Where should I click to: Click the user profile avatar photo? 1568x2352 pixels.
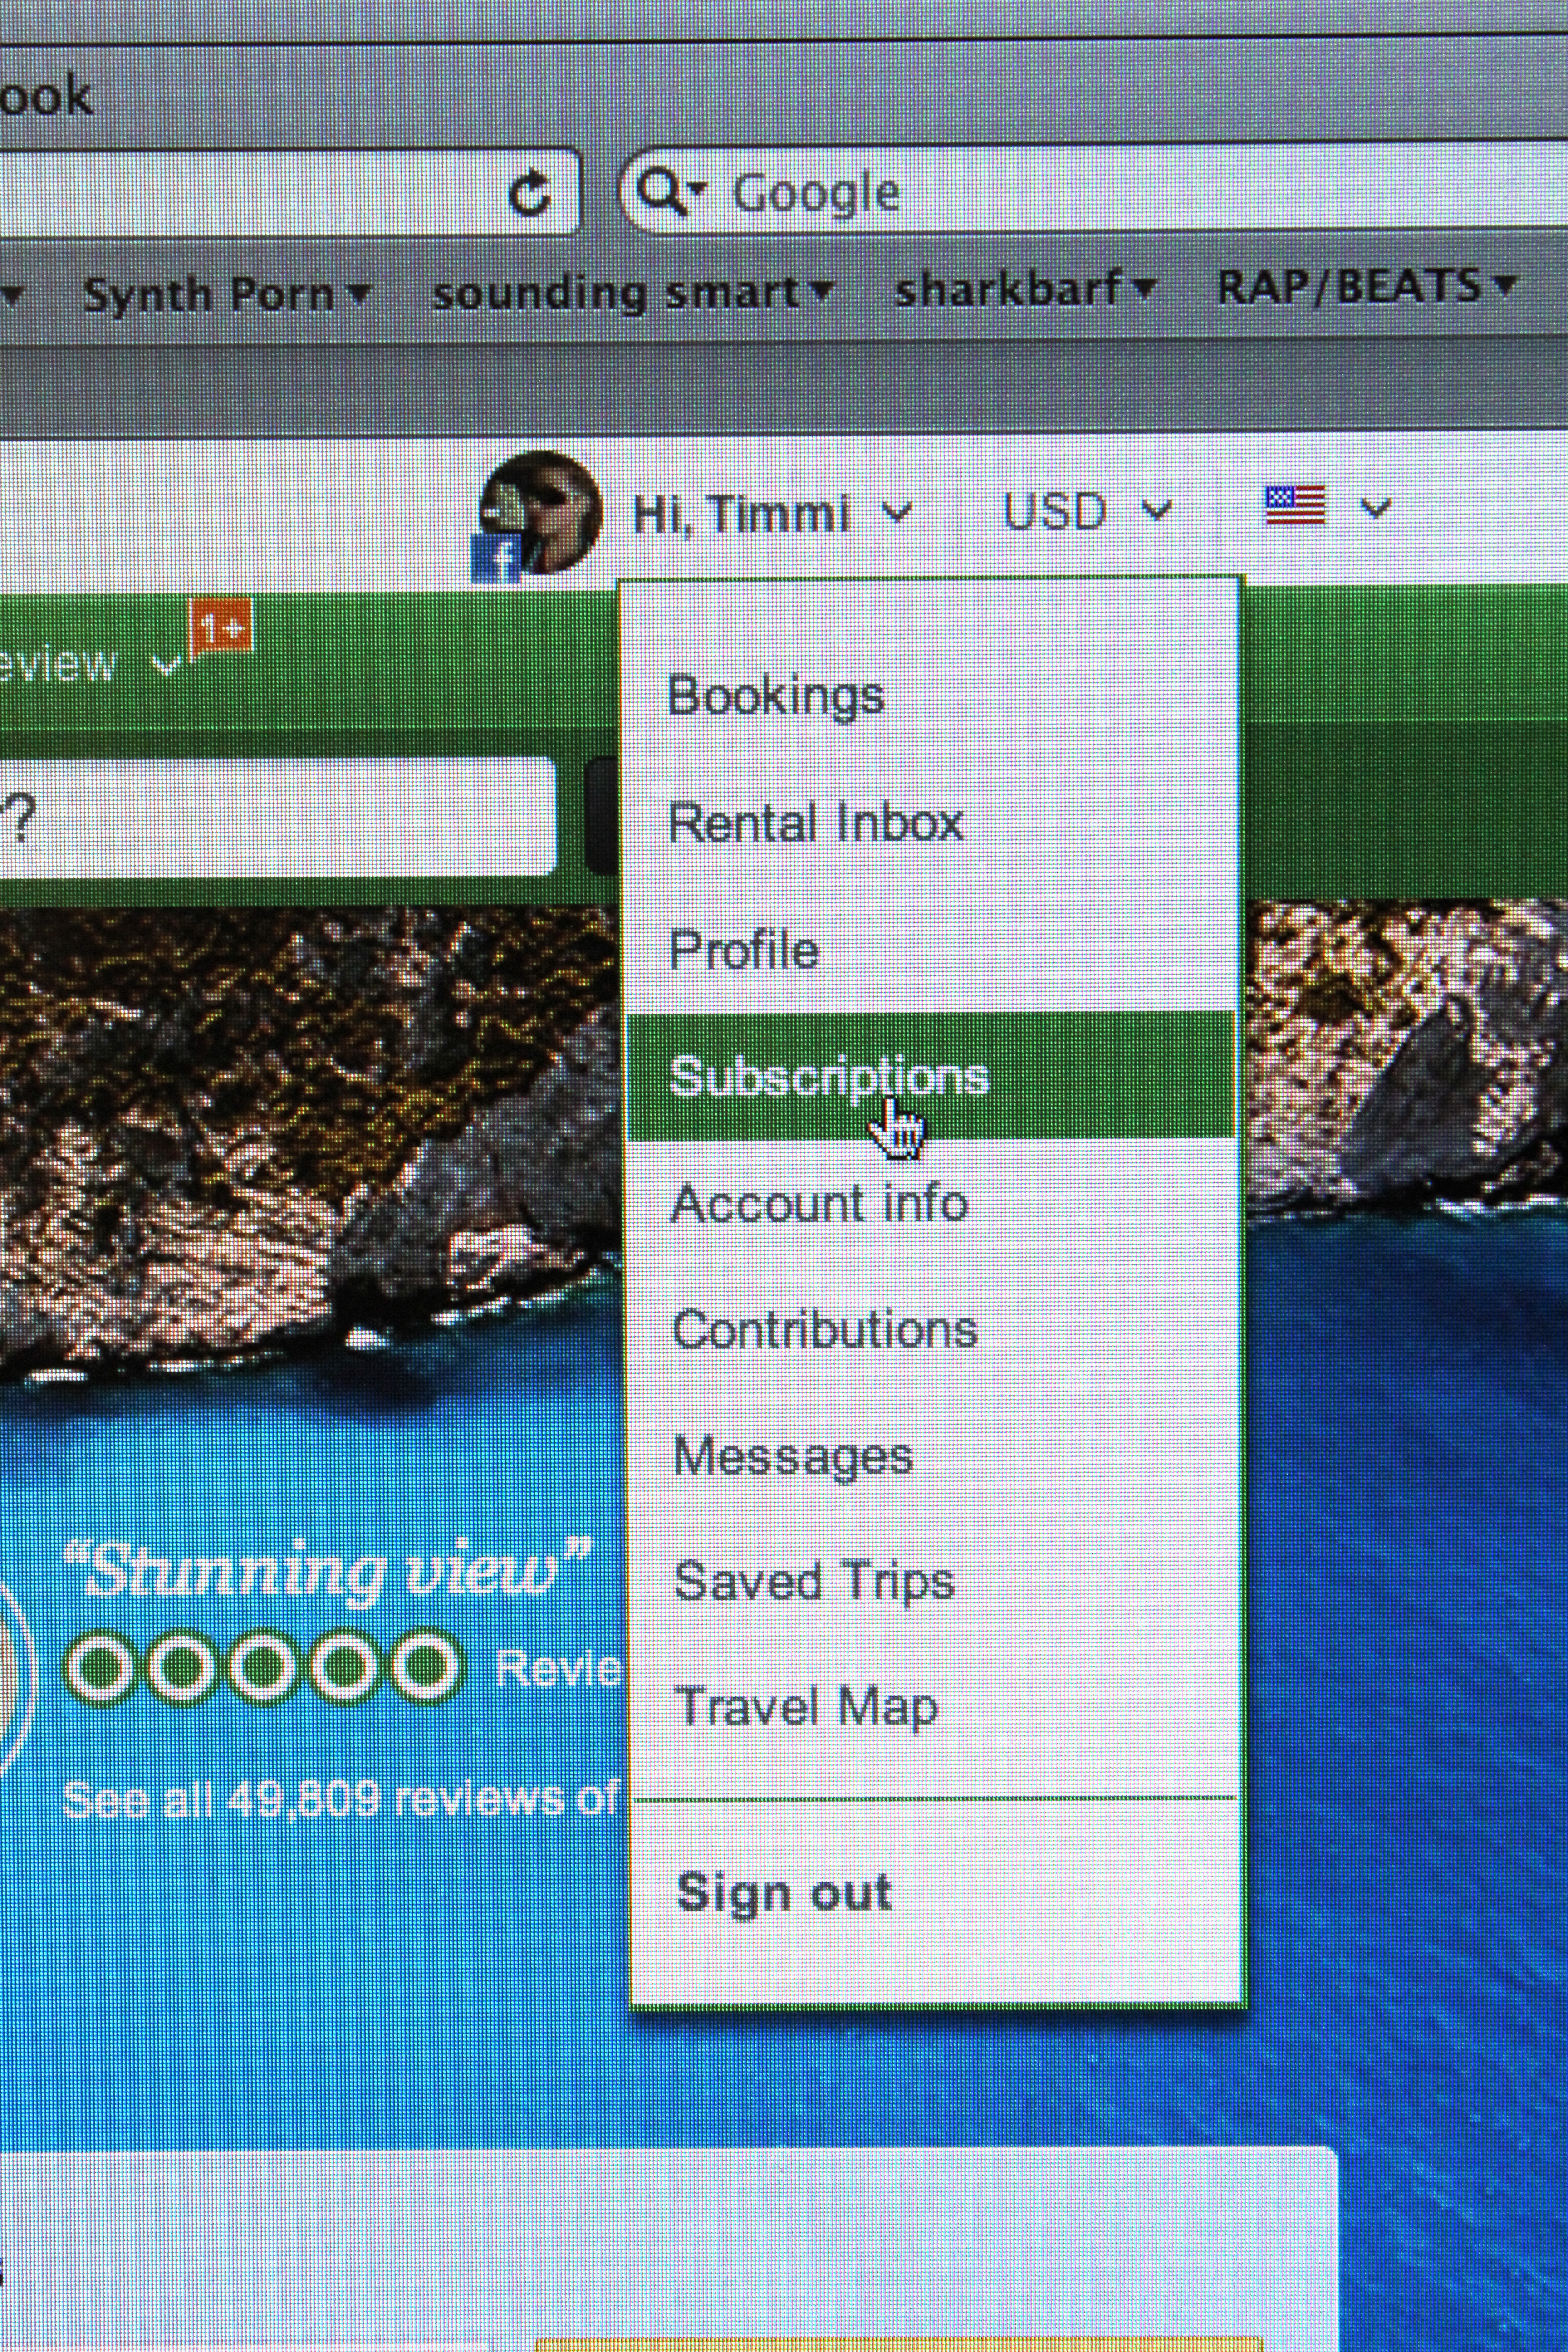tap(541, 512)
